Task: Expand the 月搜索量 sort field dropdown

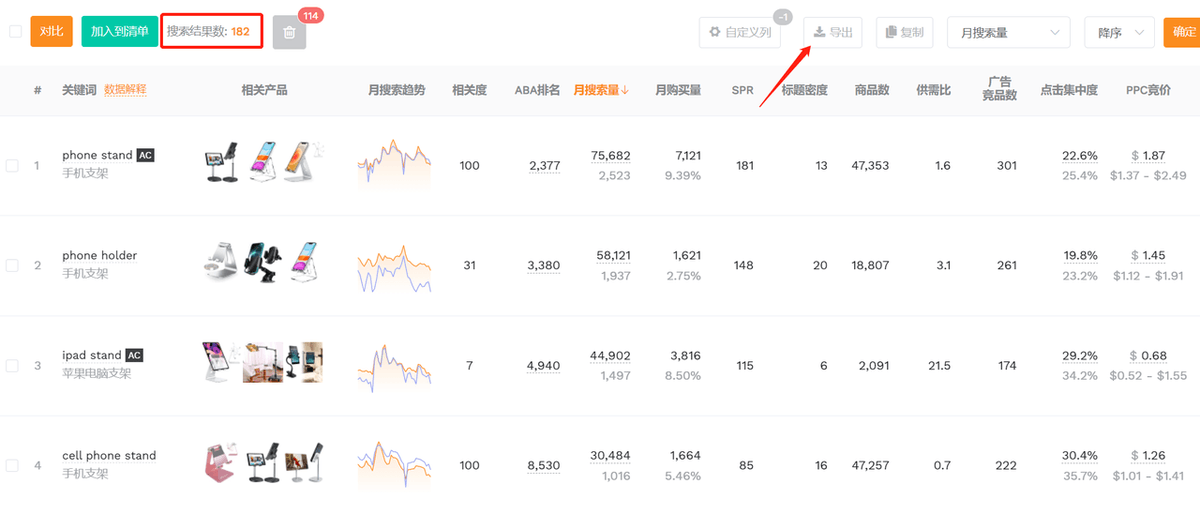Action: [x=1008, y=32]
